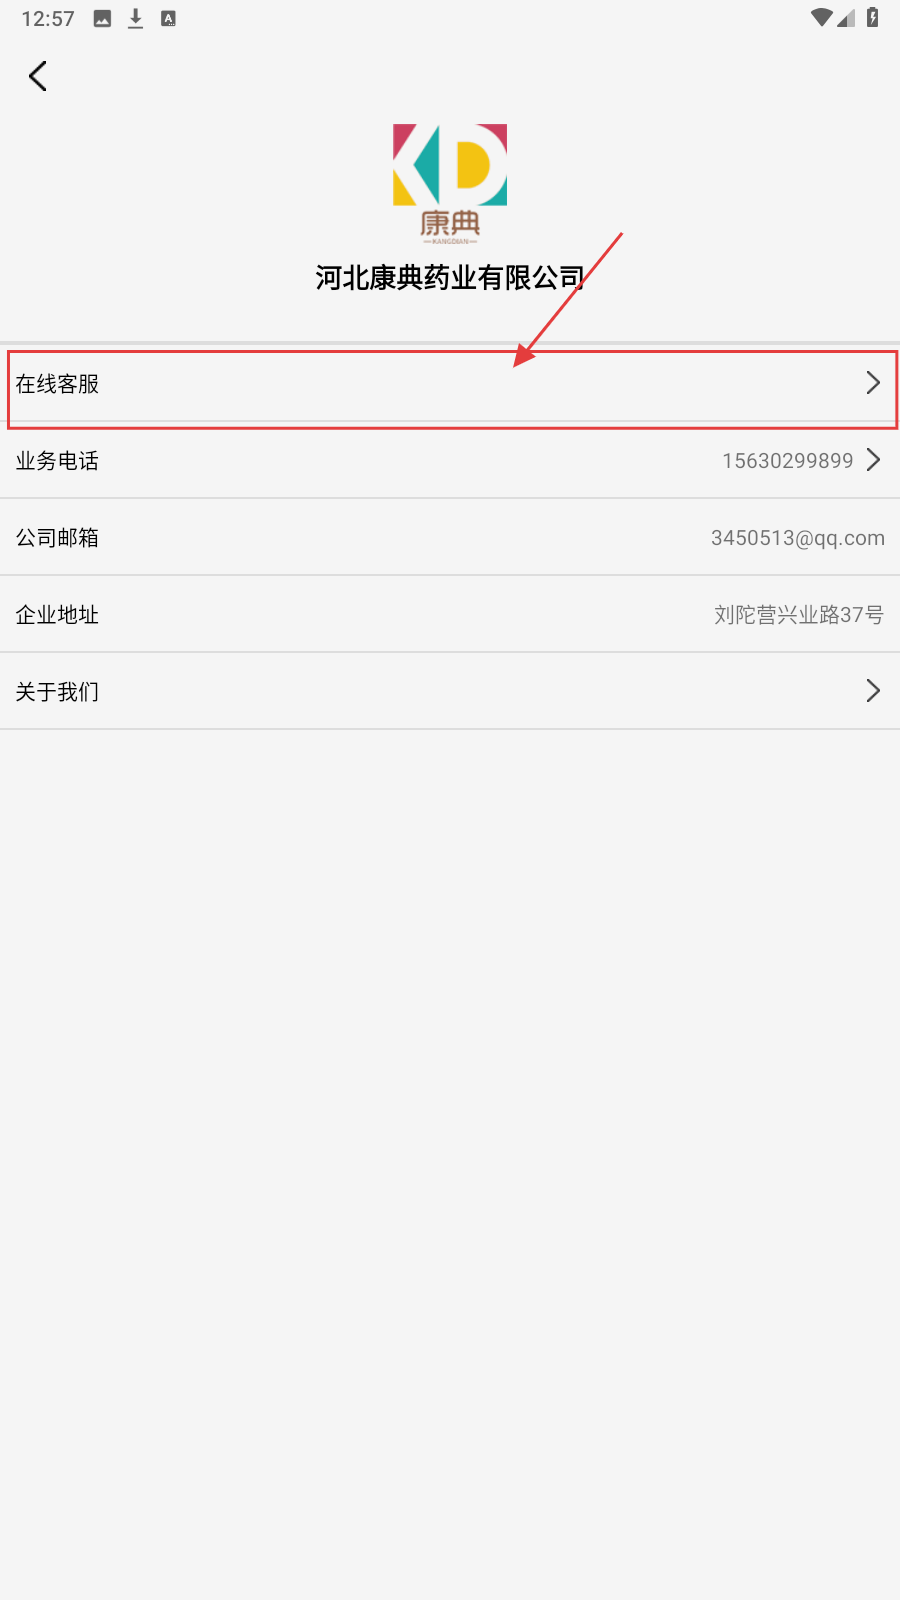Tap the cellular signal icon
The width and height of the screenshot is (900, 1600).
tap(846, 18)
